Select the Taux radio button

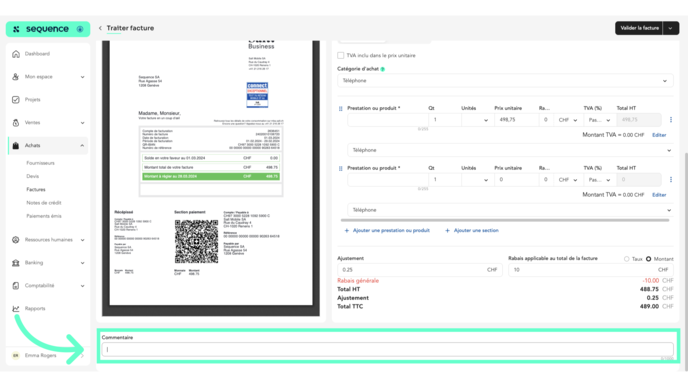tap(627, 259)
